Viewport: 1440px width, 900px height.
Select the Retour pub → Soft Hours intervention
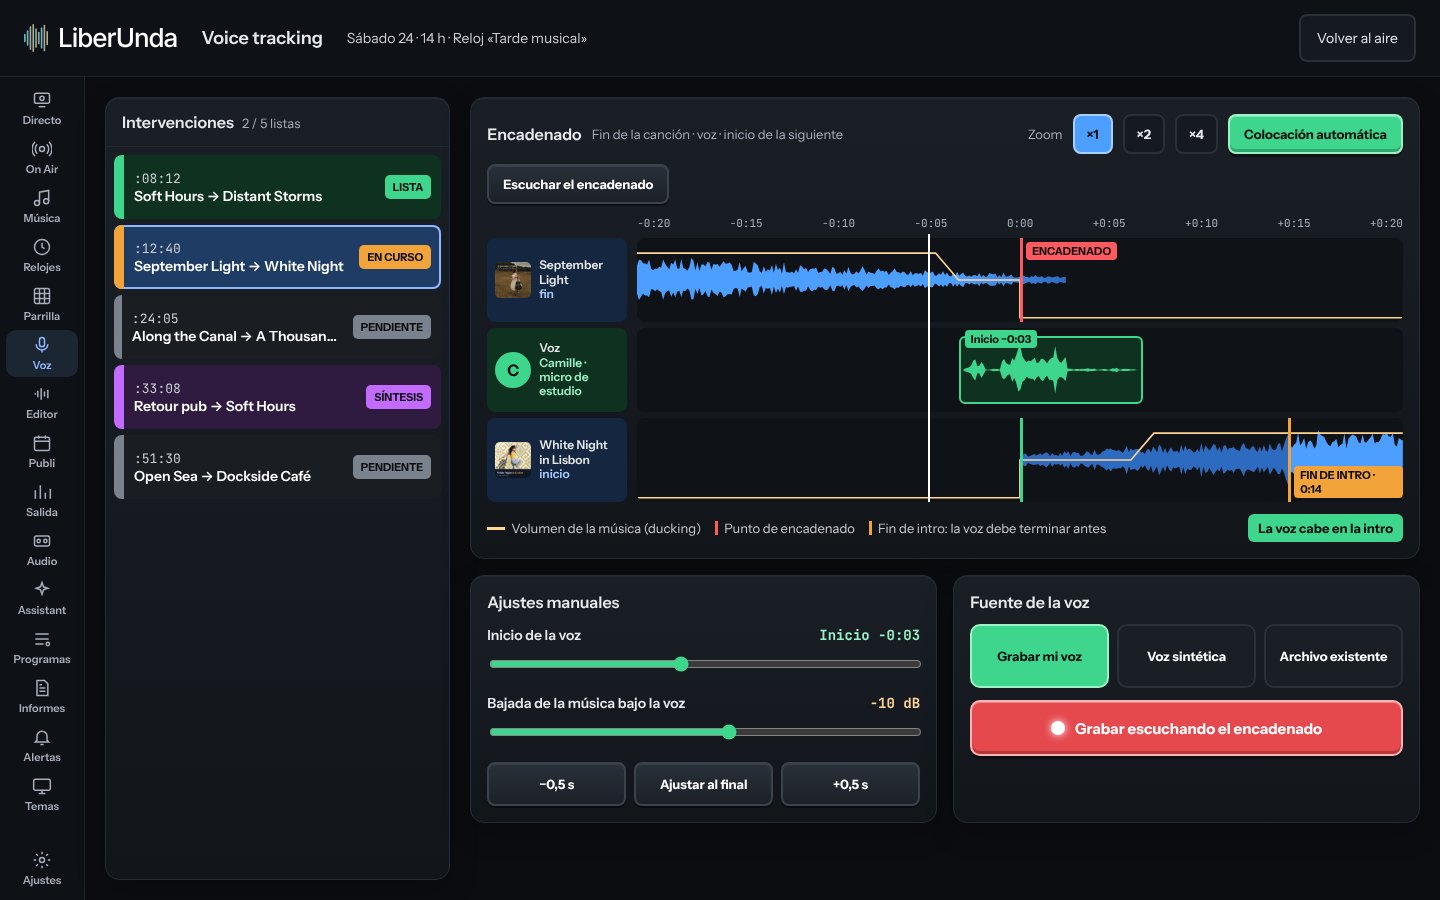coord(277,397)
